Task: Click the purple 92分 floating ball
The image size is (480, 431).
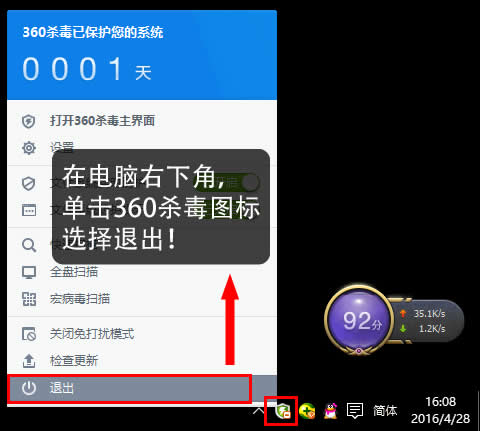Action: tap(359, 319)
